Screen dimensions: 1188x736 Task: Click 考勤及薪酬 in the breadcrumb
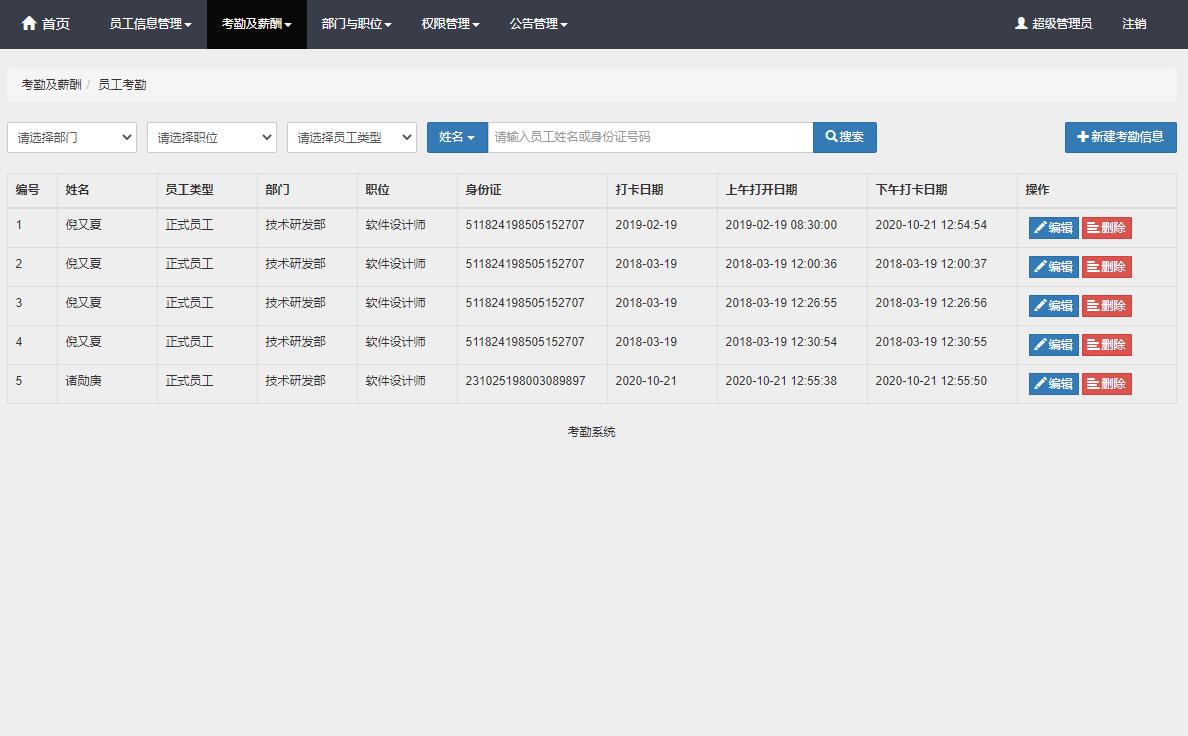pyautogui.click(x=52, y=85)
